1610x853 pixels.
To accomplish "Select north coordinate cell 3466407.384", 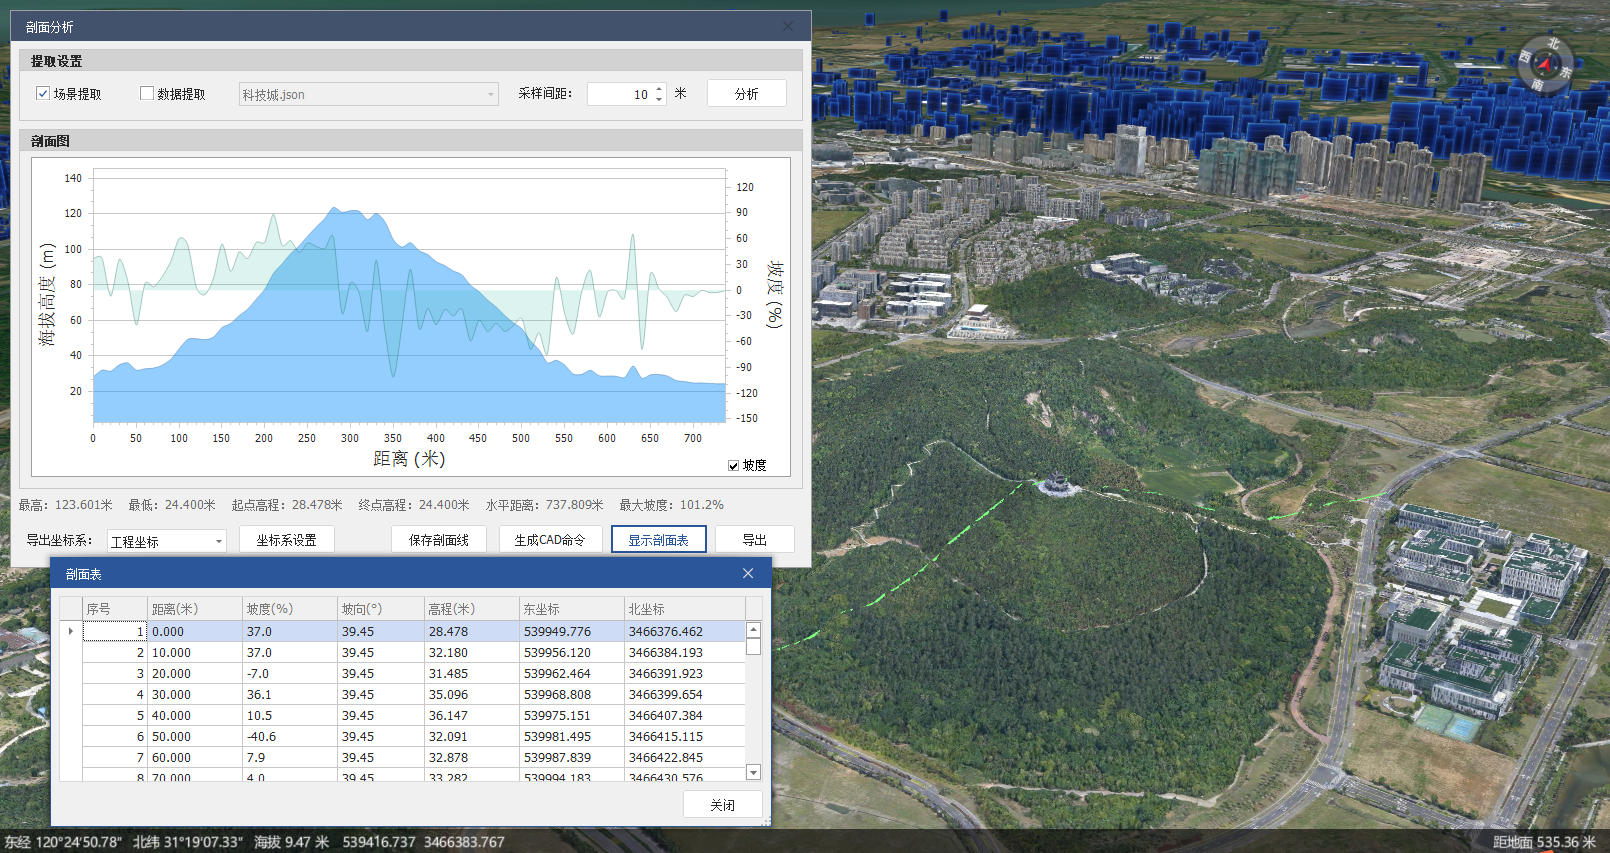I will 685,715.
